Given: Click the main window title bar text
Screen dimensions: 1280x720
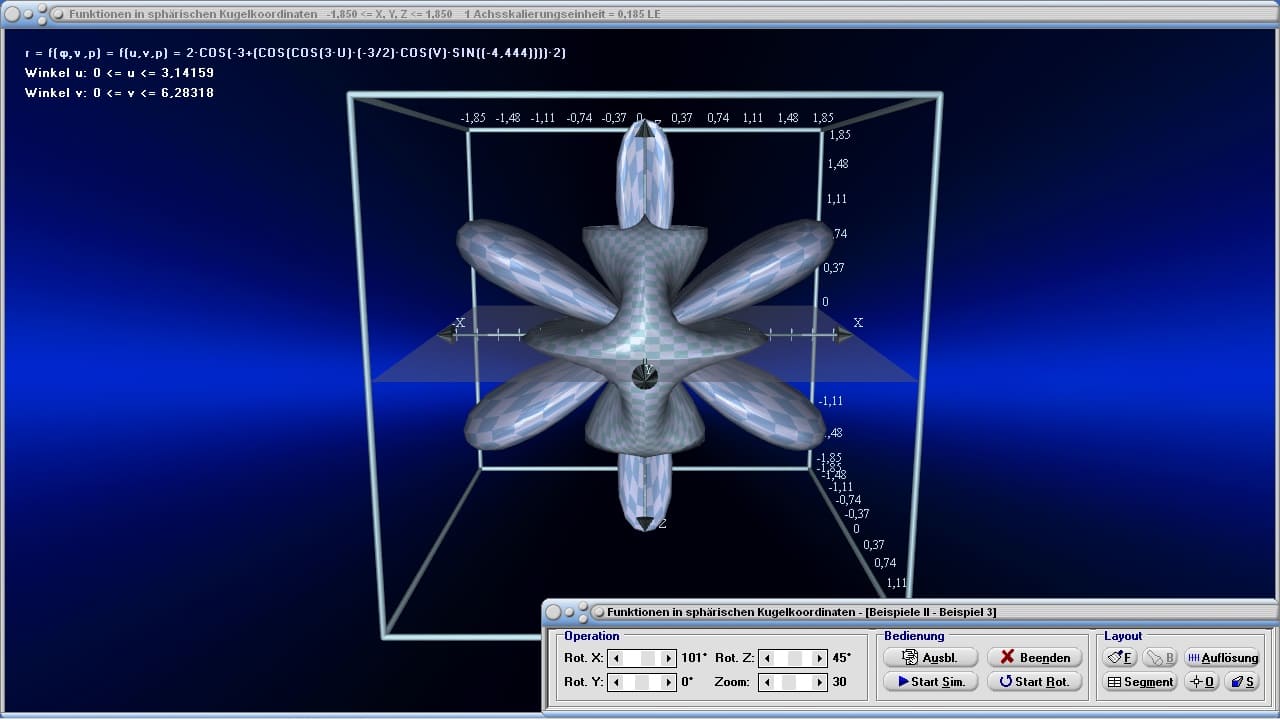Looking at the screenshot, I should click(x=364, y=14).
